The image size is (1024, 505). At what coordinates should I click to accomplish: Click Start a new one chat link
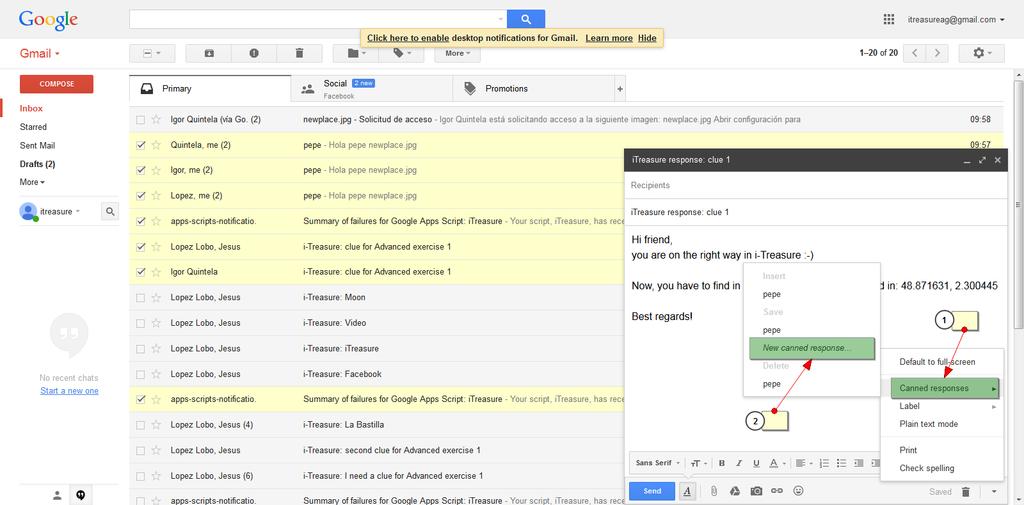(69, 391)
